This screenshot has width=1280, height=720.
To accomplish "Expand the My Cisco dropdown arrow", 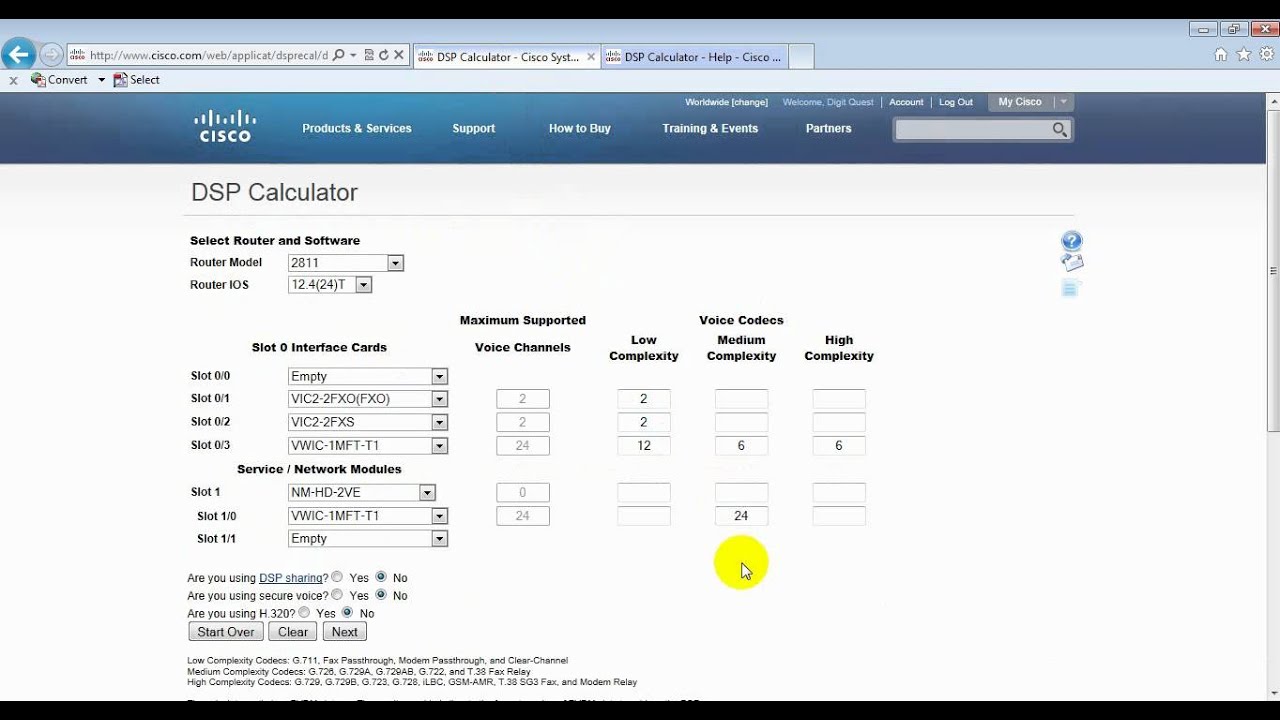I will [x=1063, y=102].
